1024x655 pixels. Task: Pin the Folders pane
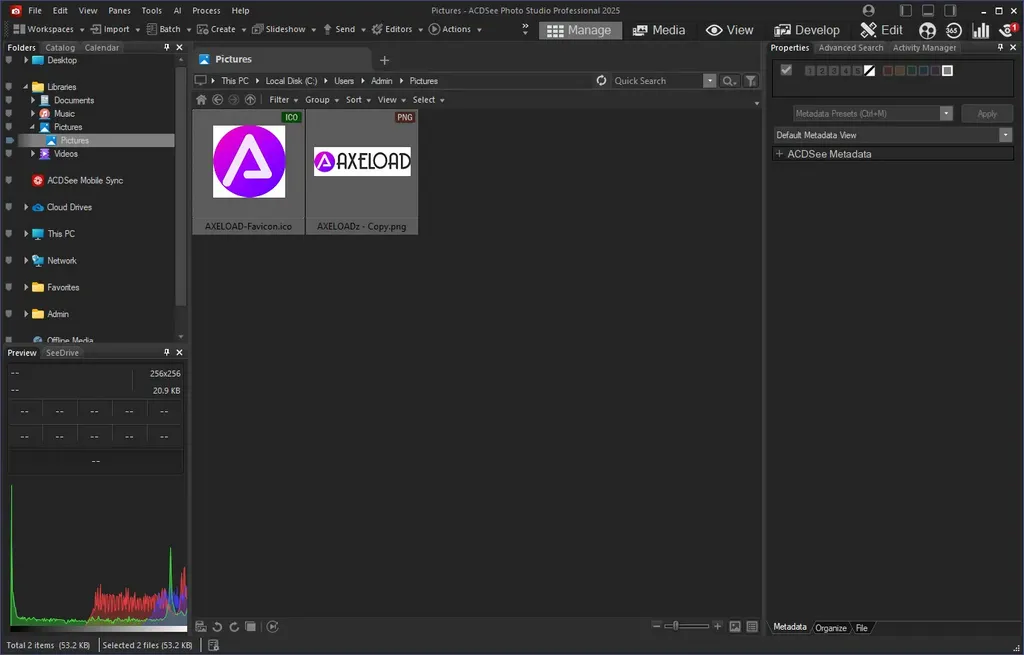pyautogui.click(x=167, y=47)
